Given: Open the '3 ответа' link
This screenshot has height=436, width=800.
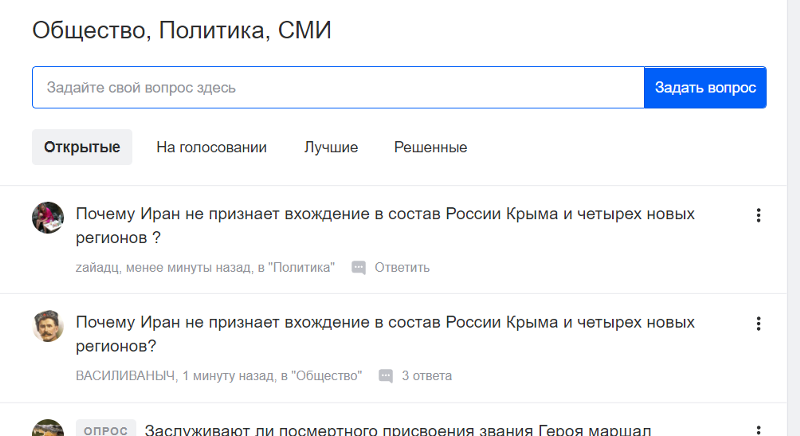Looking at the screenshot, I should pos(427,376).
